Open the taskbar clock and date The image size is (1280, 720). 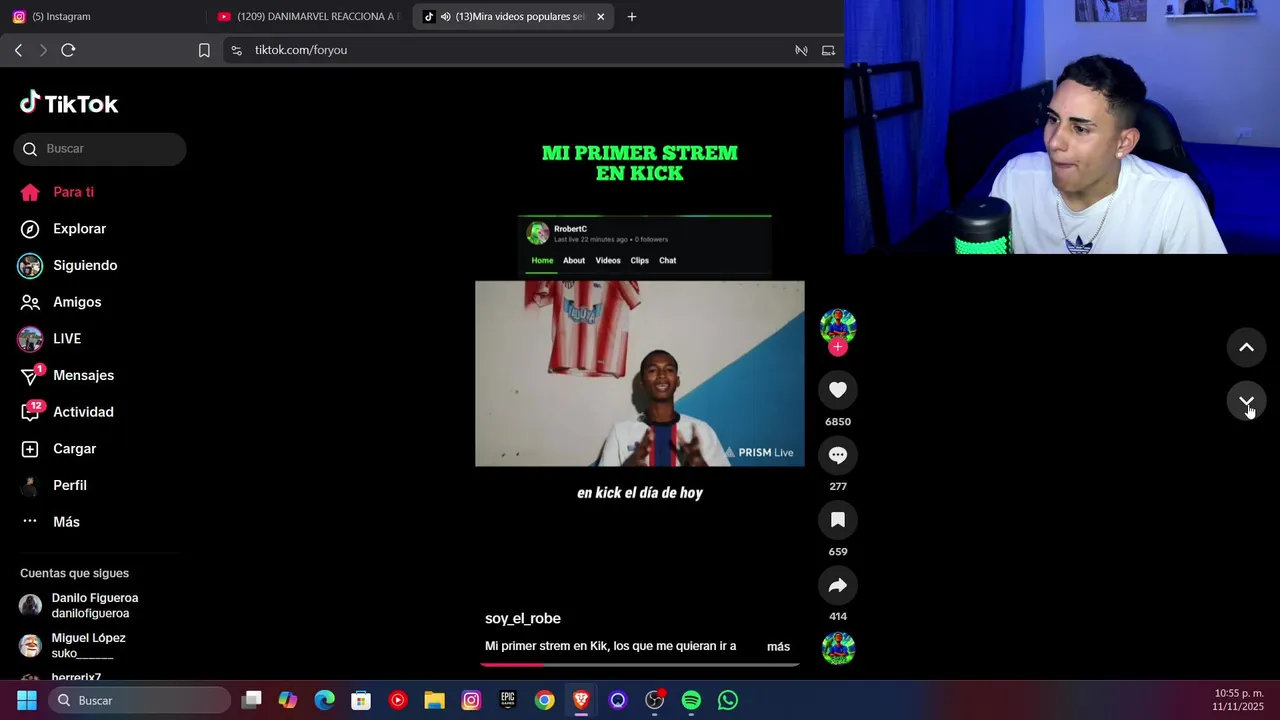(1238, 700)
